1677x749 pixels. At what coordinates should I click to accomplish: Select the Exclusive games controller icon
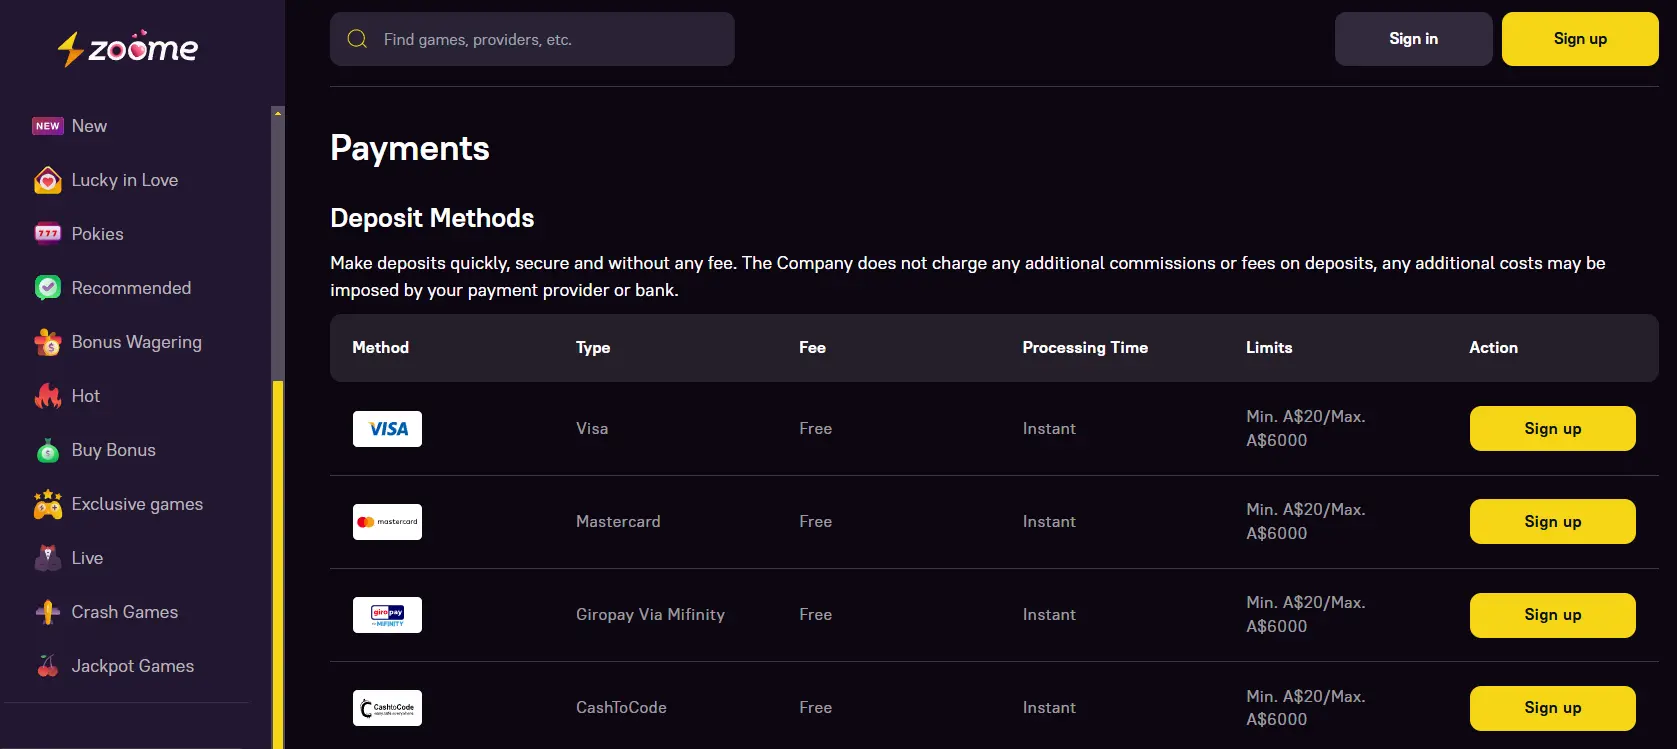pos(47,505)
